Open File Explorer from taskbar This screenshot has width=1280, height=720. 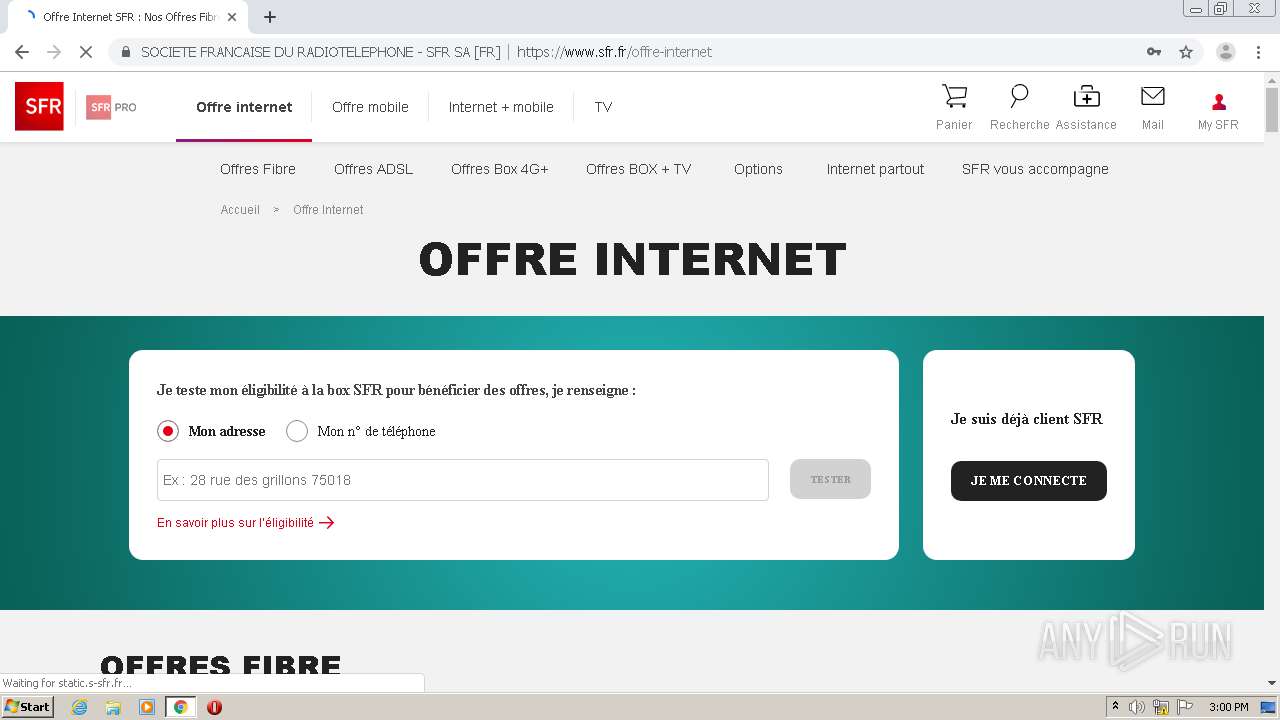tap(113, 707)
